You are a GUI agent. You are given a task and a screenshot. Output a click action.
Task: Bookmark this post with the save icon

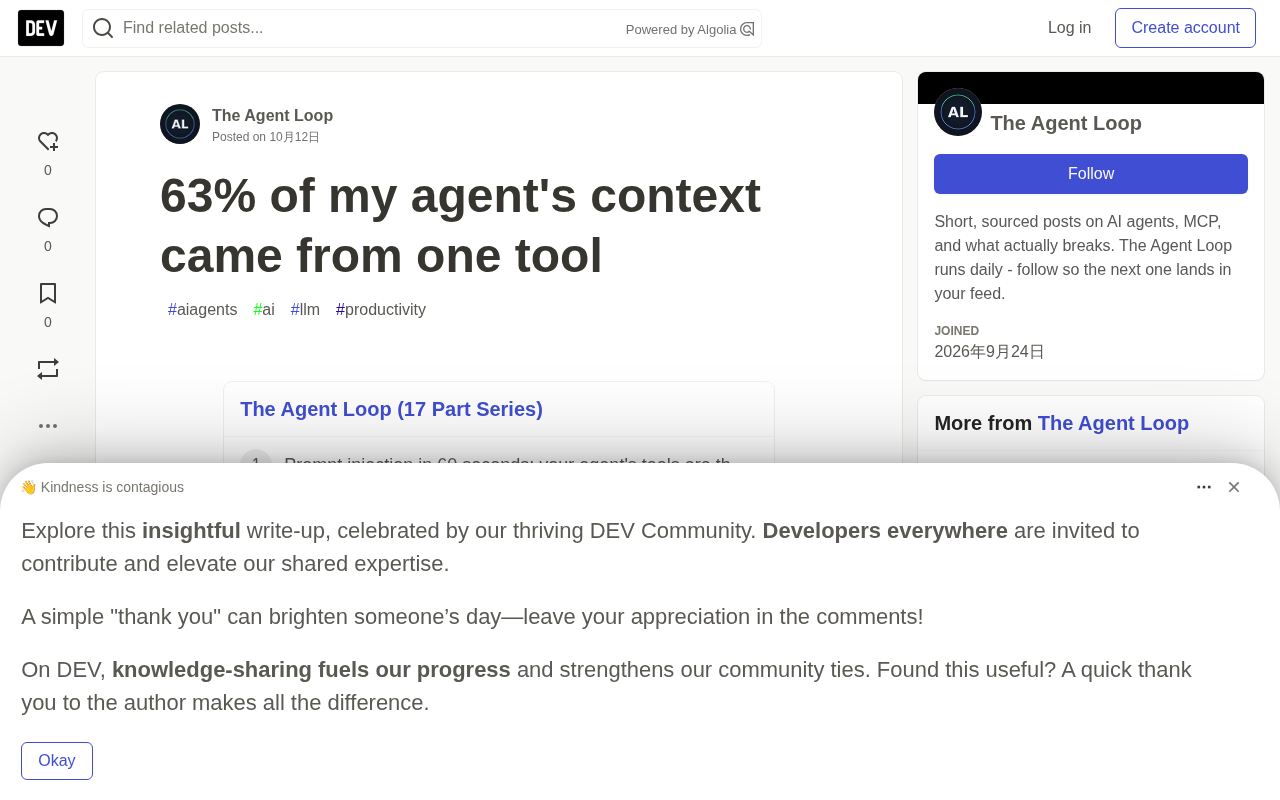tap(48, 294)
